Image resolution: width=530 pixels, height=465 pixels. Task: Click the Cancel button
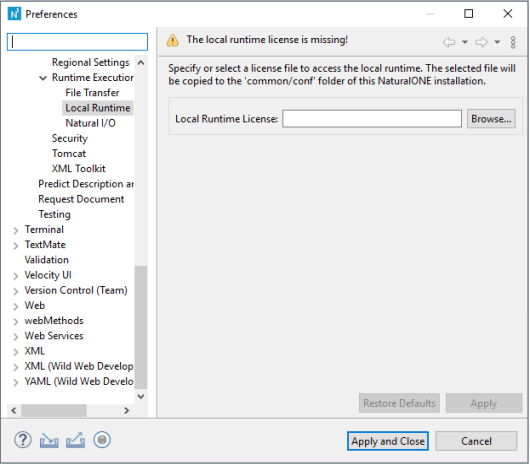(476, 441)
